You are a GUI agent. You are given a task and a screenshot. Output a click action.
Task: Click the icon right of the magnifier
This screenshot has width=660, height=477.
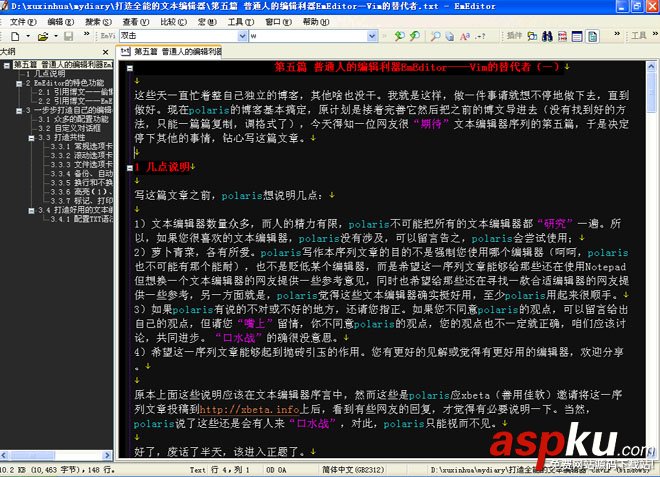[x=450, y=36]
